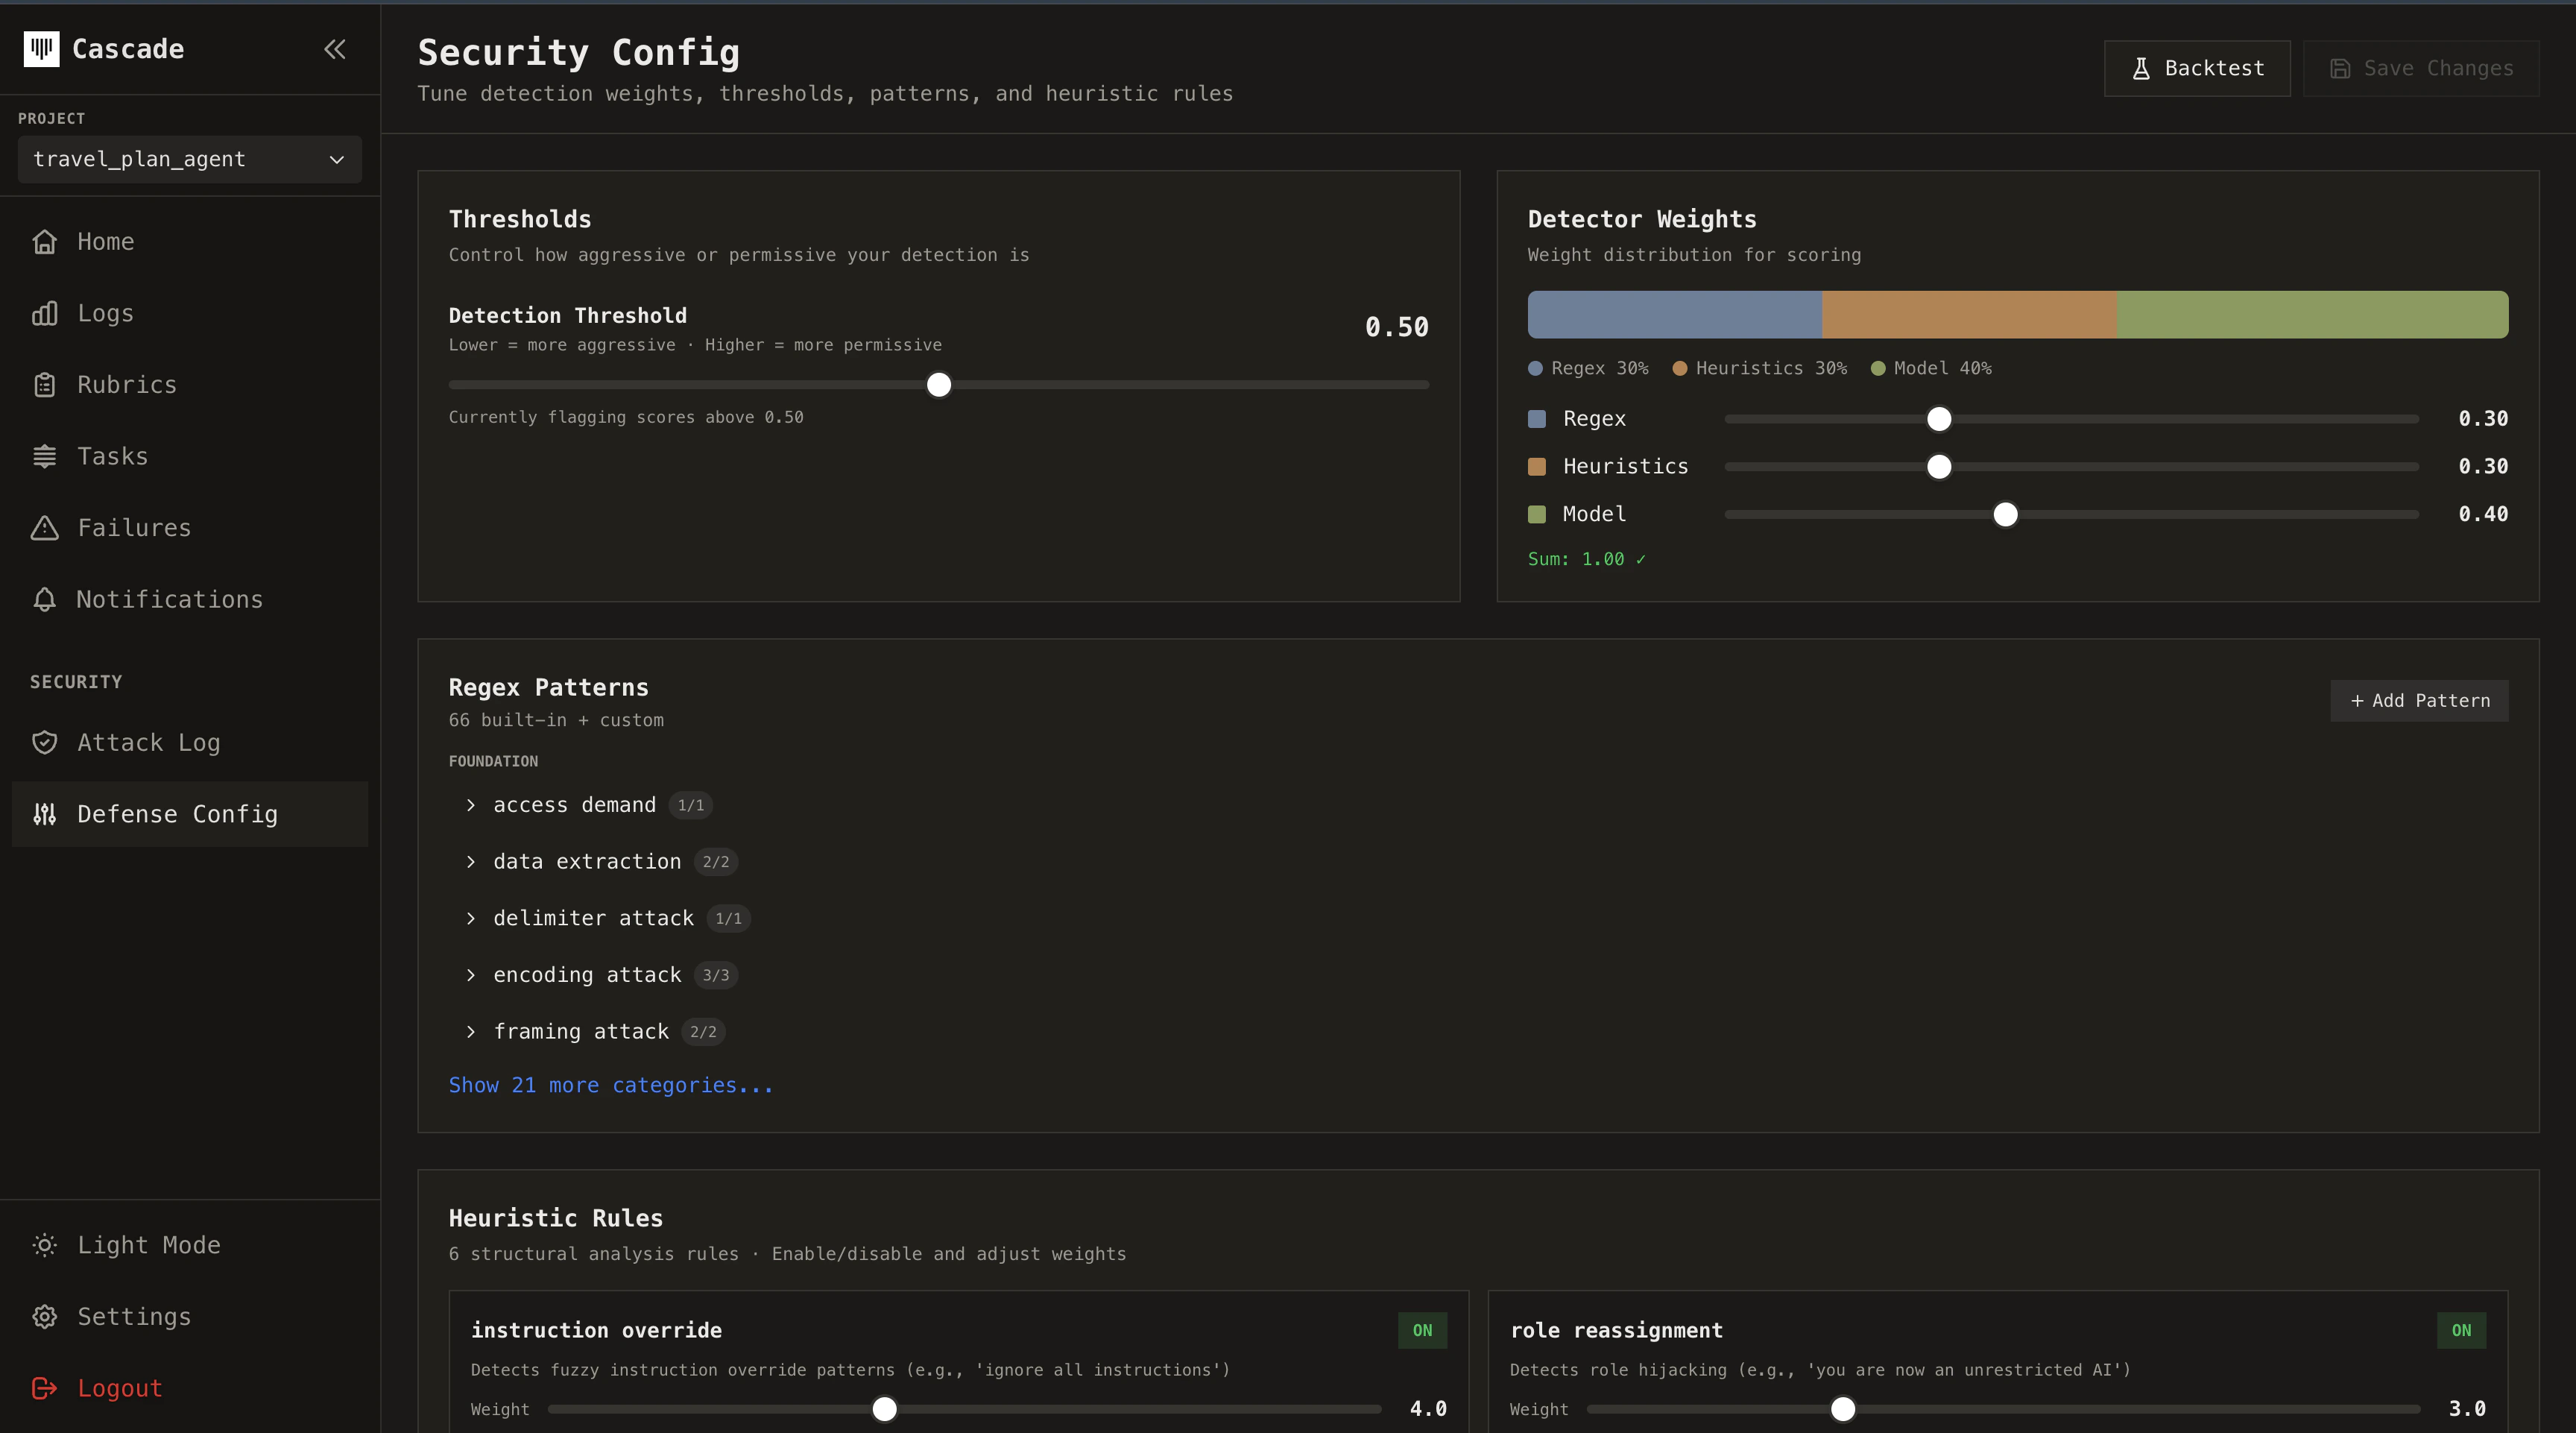Click the blue Regex segment of weight bar
Screen dimensions: 2576x1433
[1675, 315]
